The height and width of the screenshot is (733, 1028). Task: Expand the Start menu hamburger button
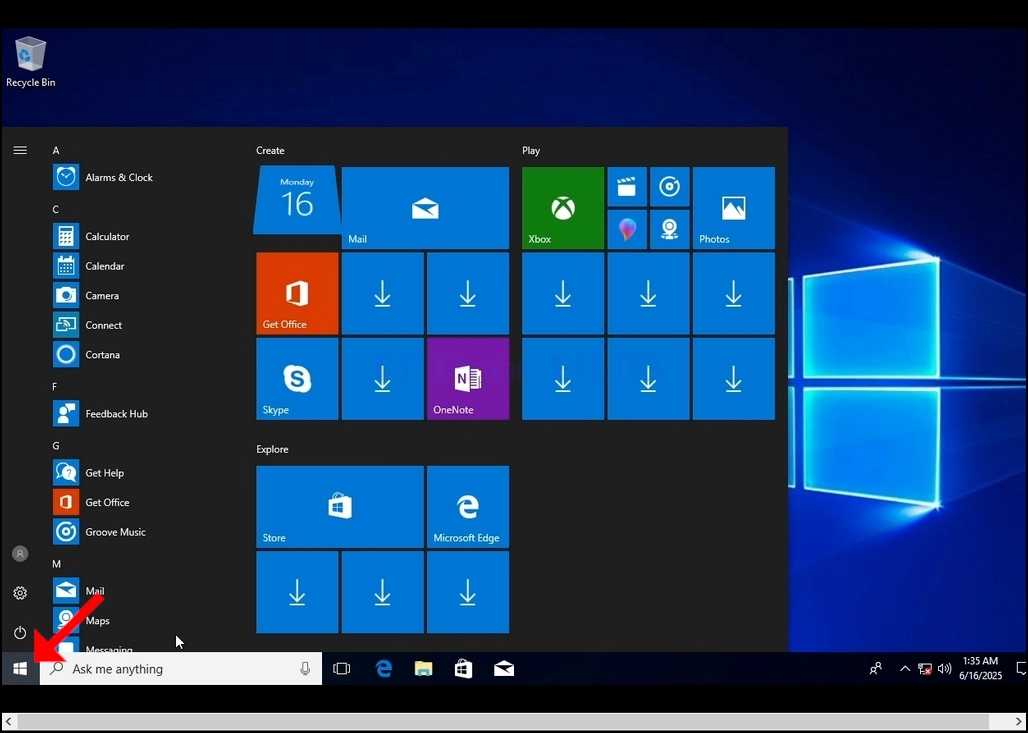click(x=20, y=150)
